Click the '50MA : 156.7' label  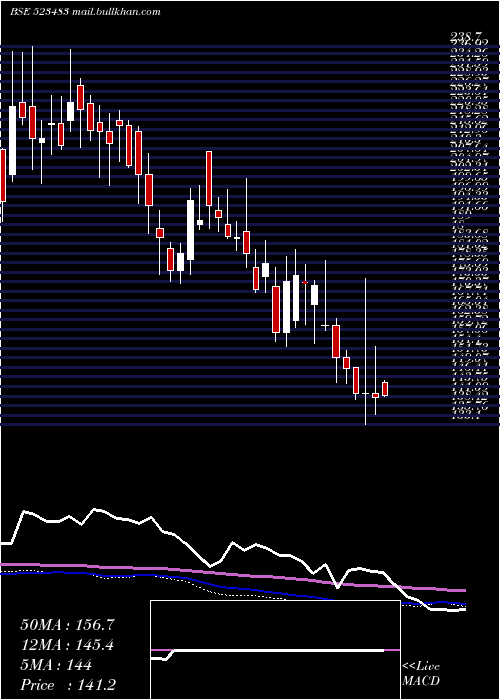tap(68, 625)
